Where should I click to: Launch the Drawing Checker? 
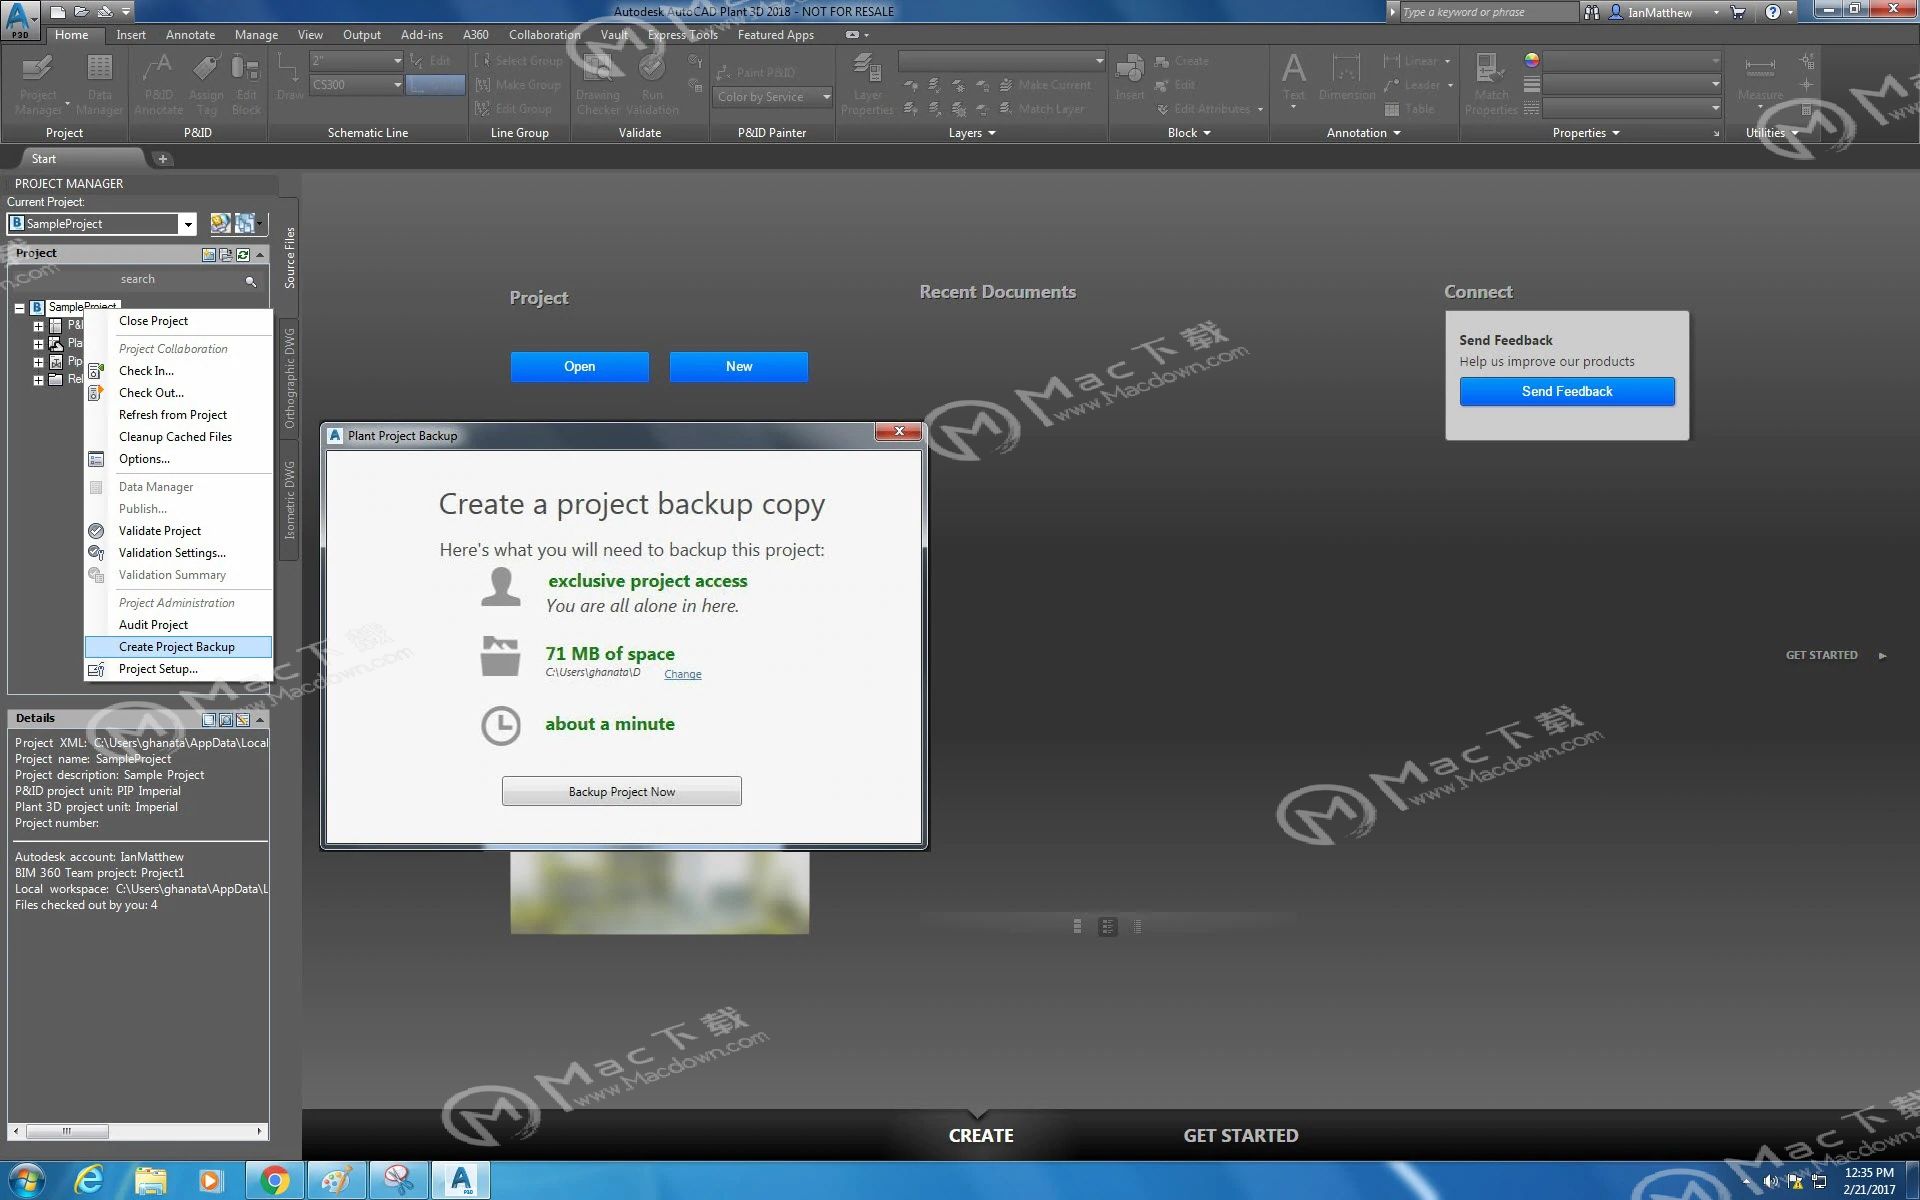(x=598, y=84)
